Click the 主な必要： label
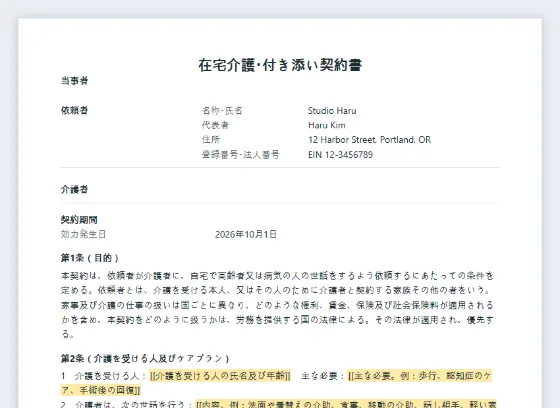This screenshot has width=560, height=408. (x=323, y=376)
